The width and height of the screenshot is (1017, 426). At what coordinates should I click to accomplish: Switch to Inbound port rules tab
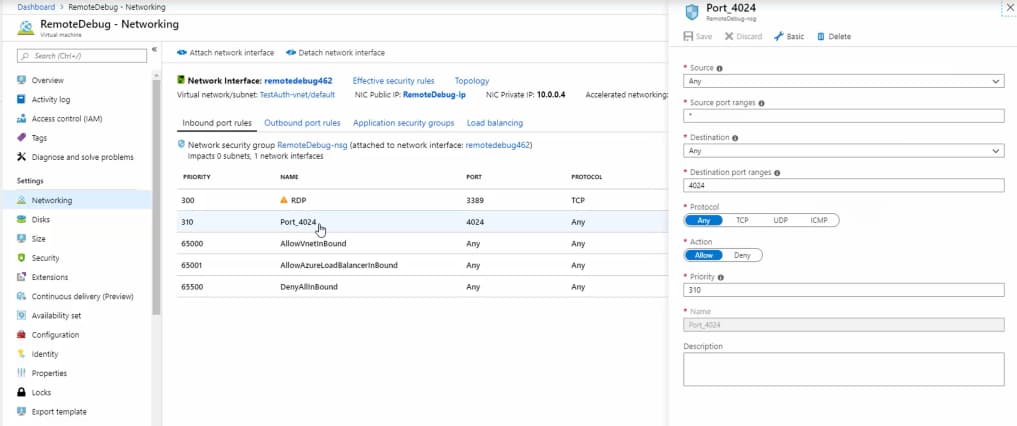pyautogui.click(x=217, y=123)
